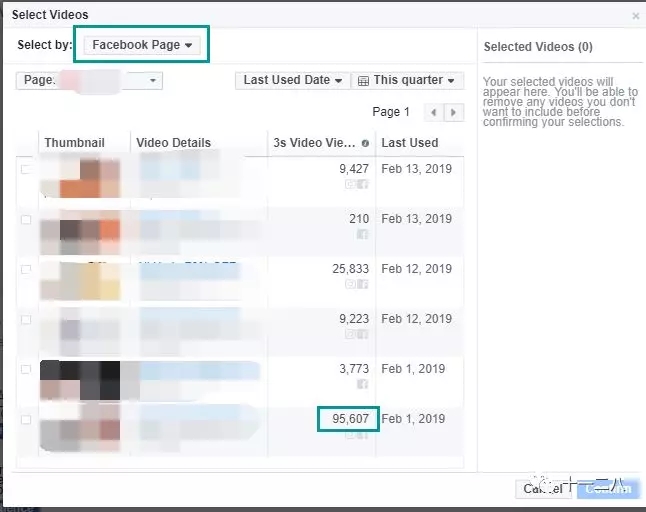Click Instagram placement icon under 9,427 views
Viewport: 646px width, 512px height.
350,184
